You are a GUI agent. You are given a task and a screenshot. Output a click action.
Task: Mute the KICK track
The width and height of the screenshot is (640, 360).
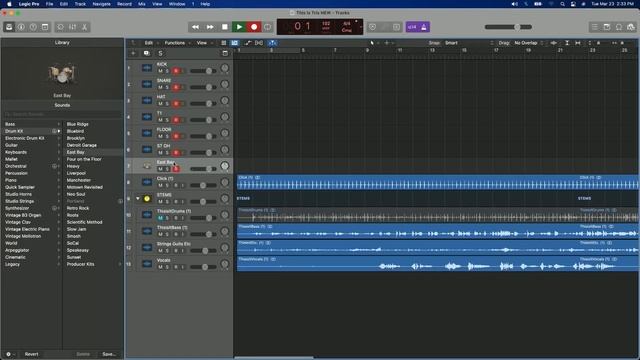160,71
